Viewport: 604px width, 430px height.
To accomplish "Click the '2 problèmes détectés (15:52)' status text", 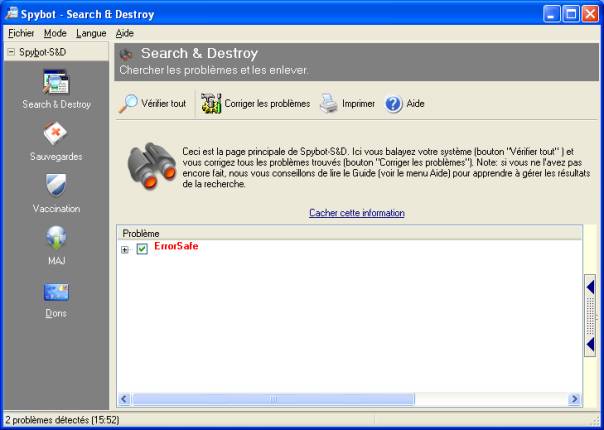I will 62,420.
